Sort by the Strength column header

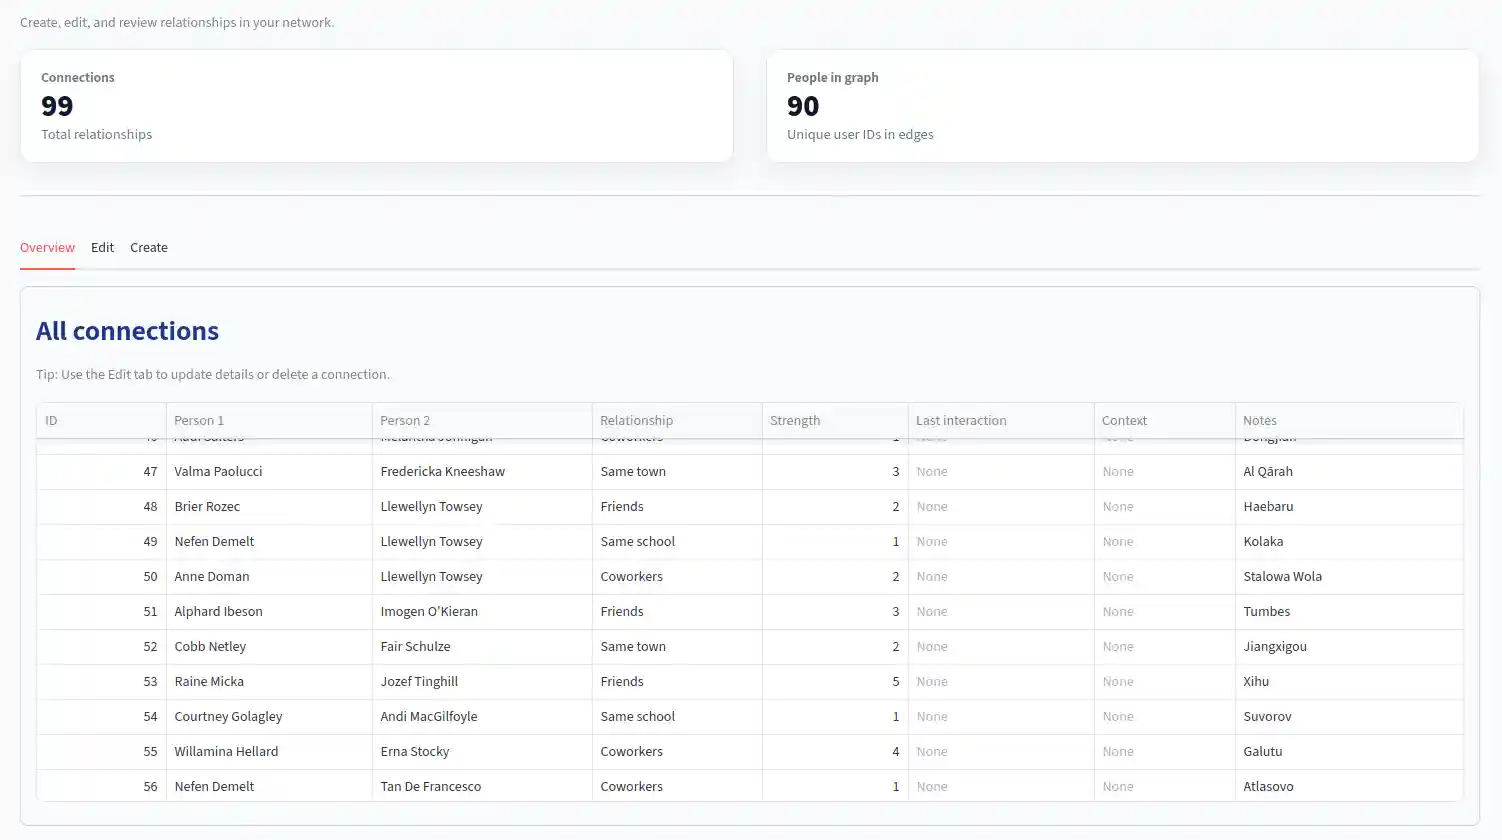click(834, 421)
